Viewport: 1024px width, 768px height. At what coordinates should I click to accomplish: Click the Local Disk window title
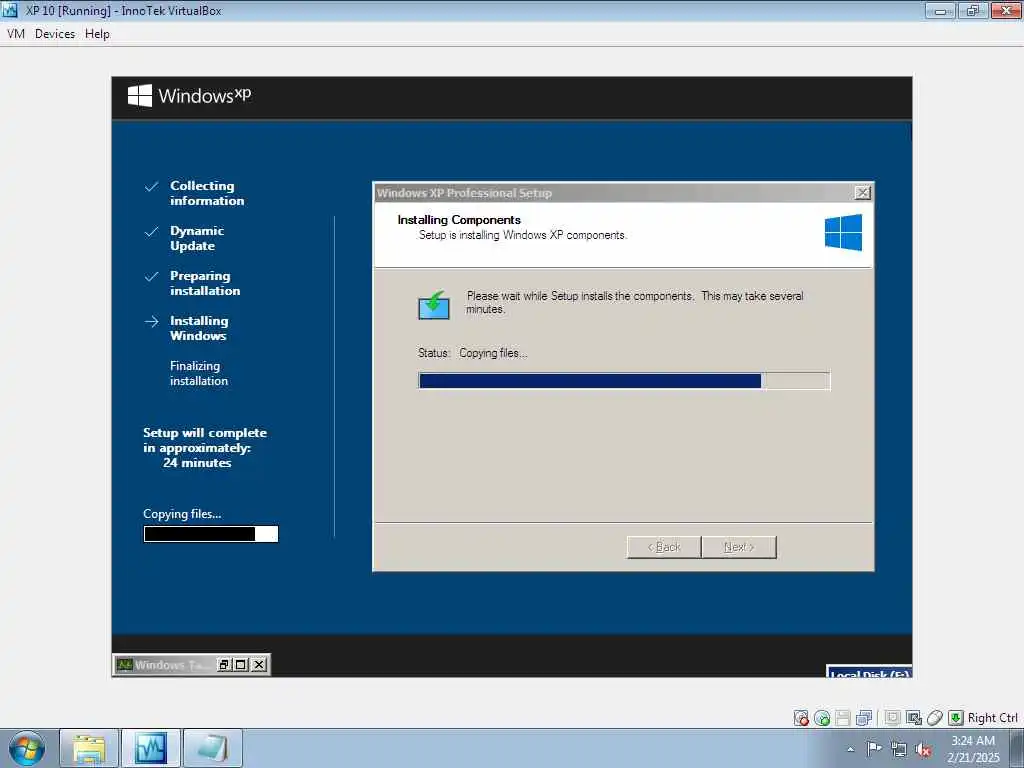point(869,673)
